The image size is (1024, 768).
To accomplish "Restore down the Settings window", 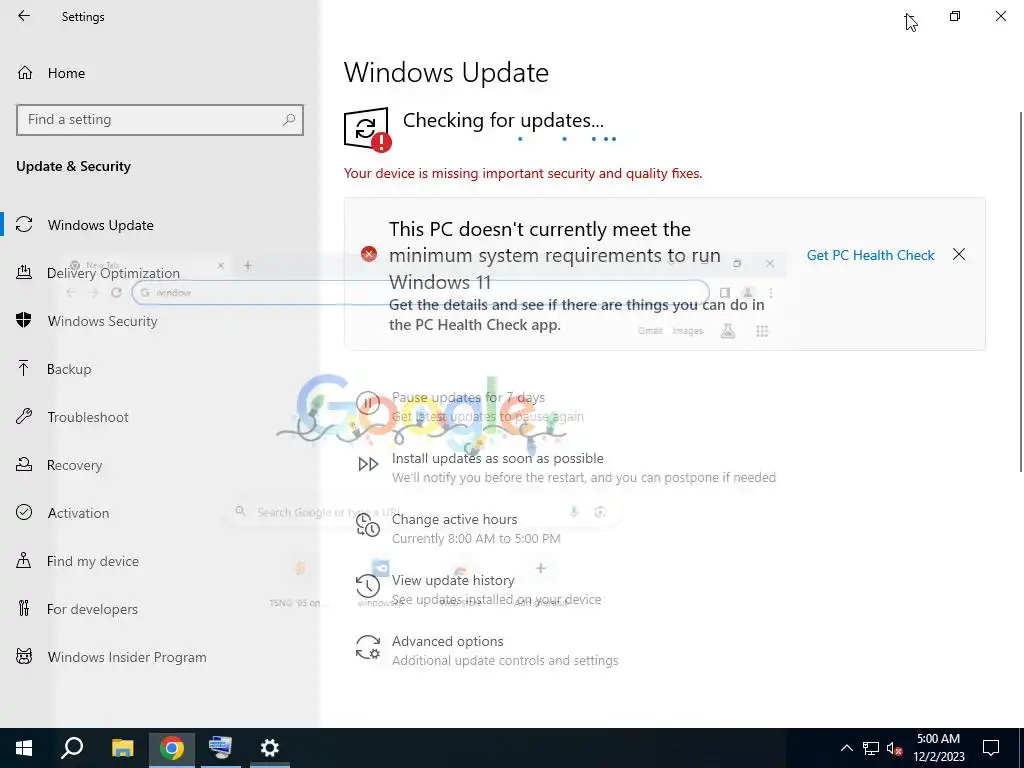I will coord(955,16).
